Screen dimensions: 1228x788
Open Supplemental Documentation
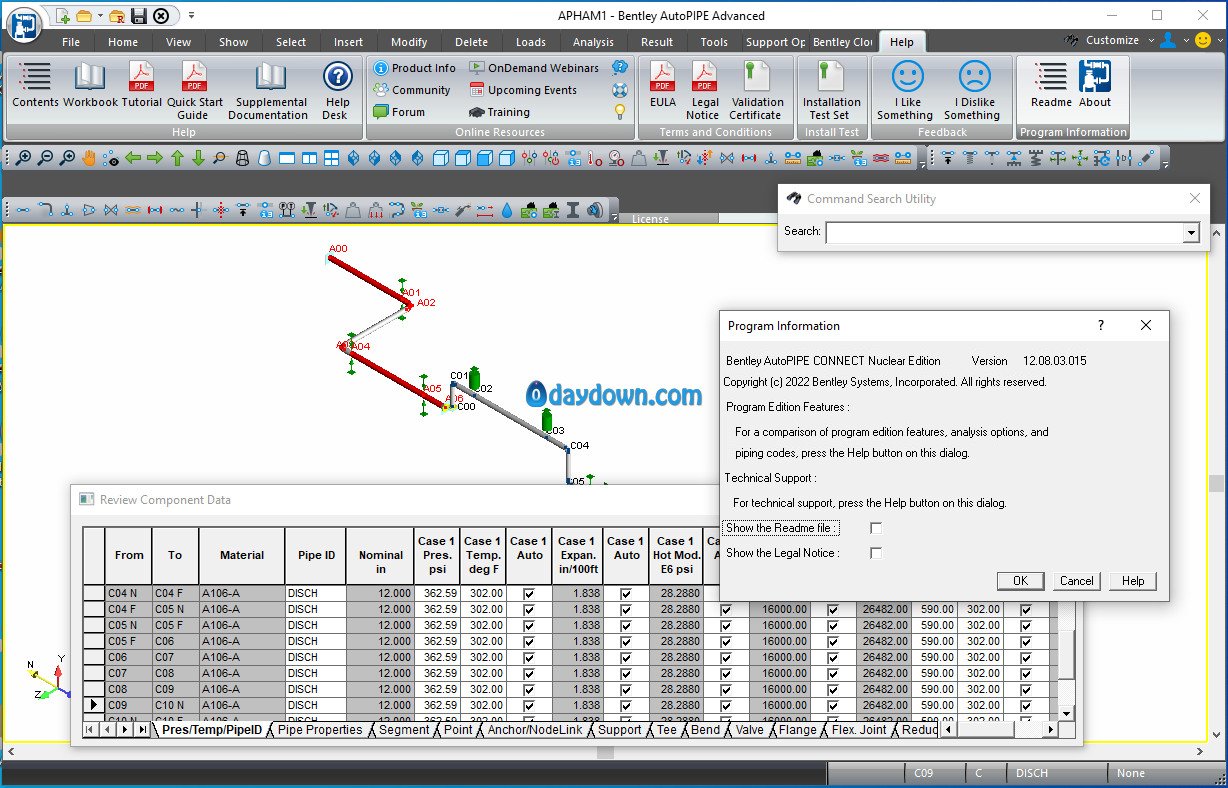click(x=268, y=90)
